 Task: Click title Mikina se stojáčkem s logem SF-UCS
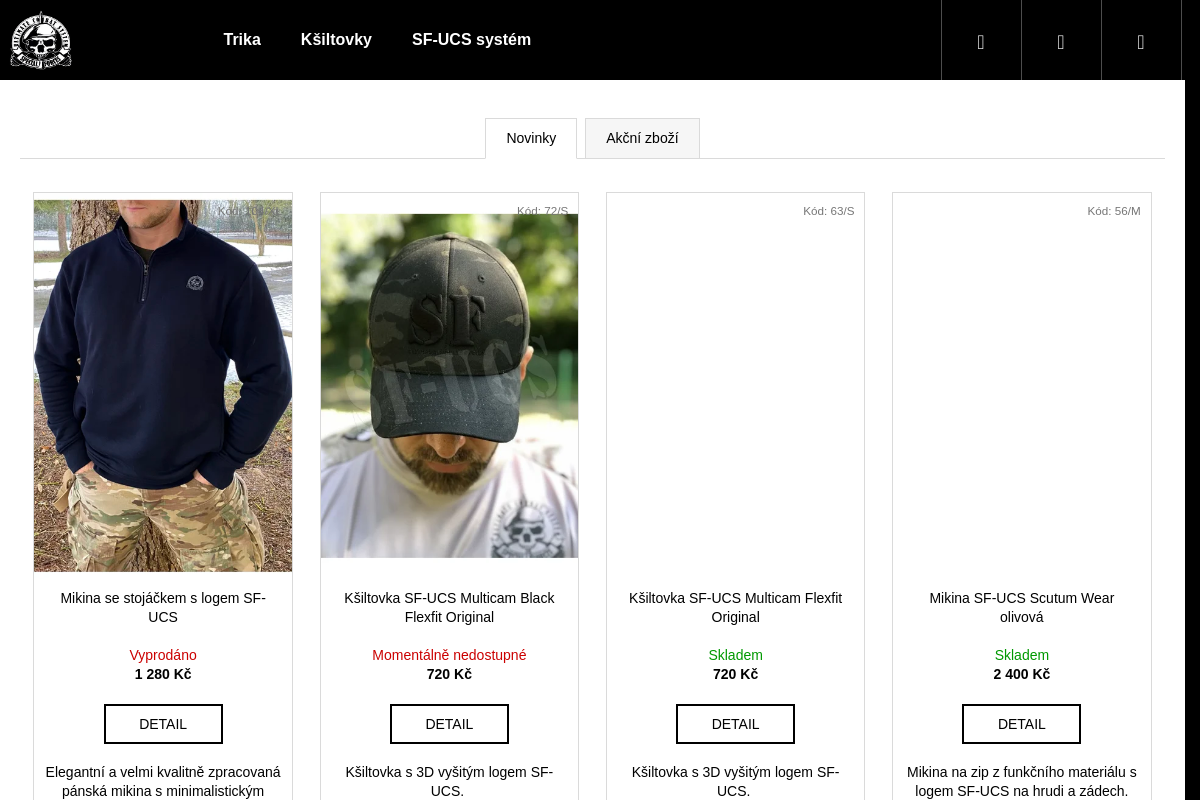[x=163, y=608]
